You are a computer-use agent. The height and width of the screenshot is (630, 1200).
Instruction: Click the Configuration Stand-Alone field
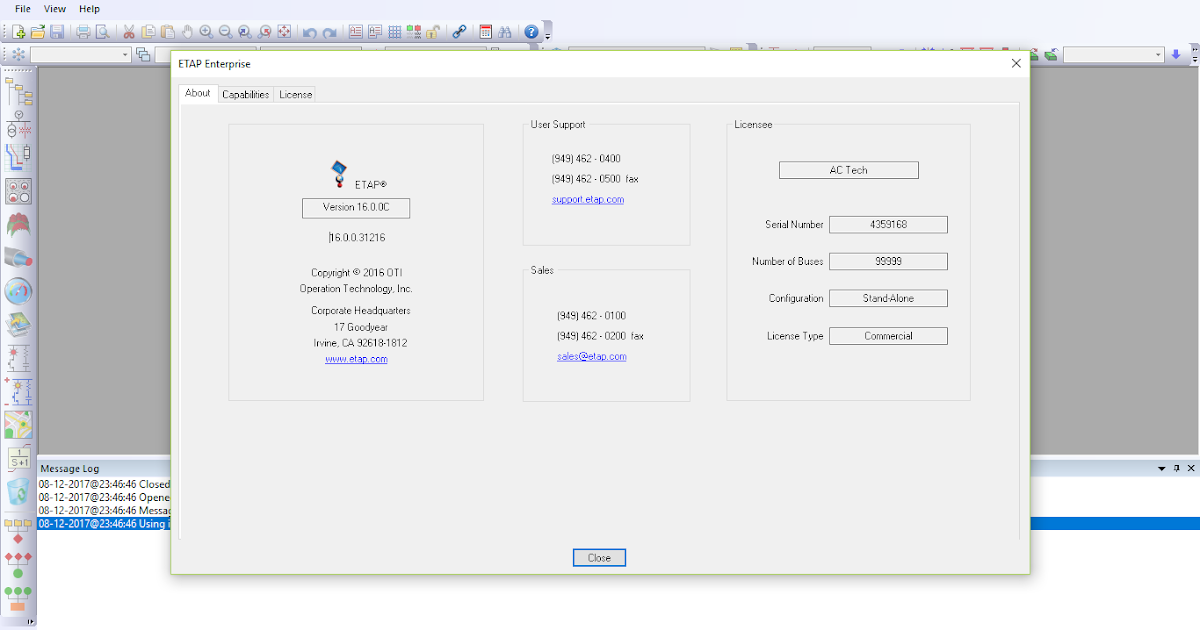tap(889, 299)
